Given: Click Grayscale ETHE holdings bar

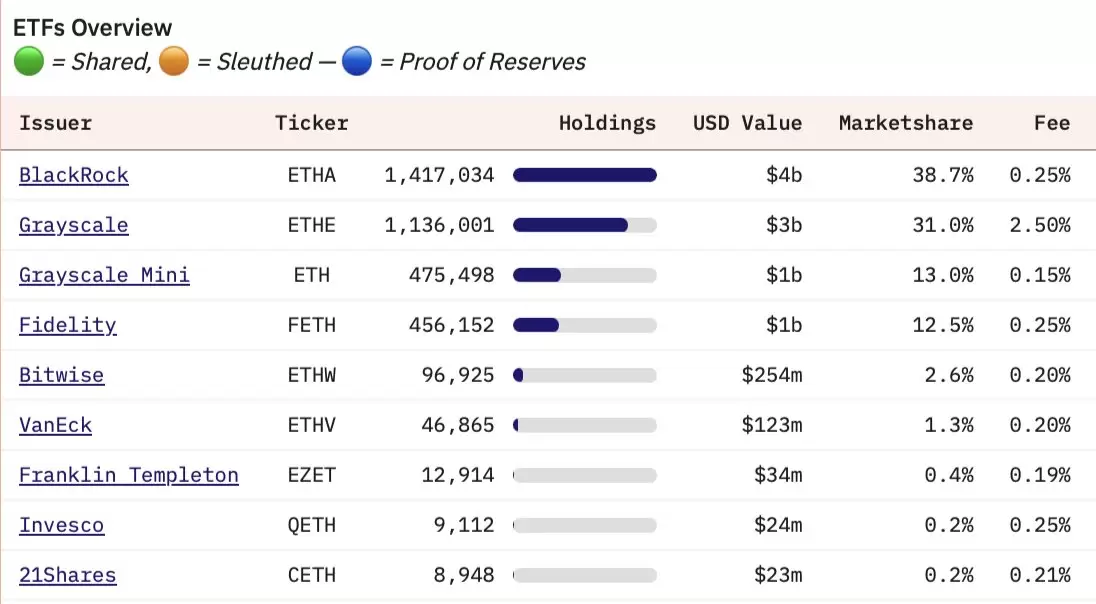Looking at the screenshot, I should [x=585, y=225].
